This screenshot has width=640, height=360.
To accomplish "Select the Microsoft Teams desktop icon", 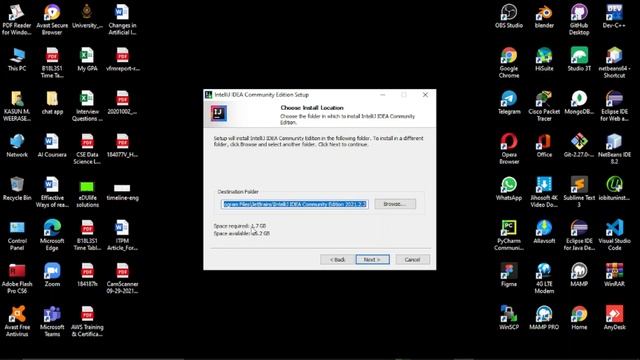I will 52,321.
